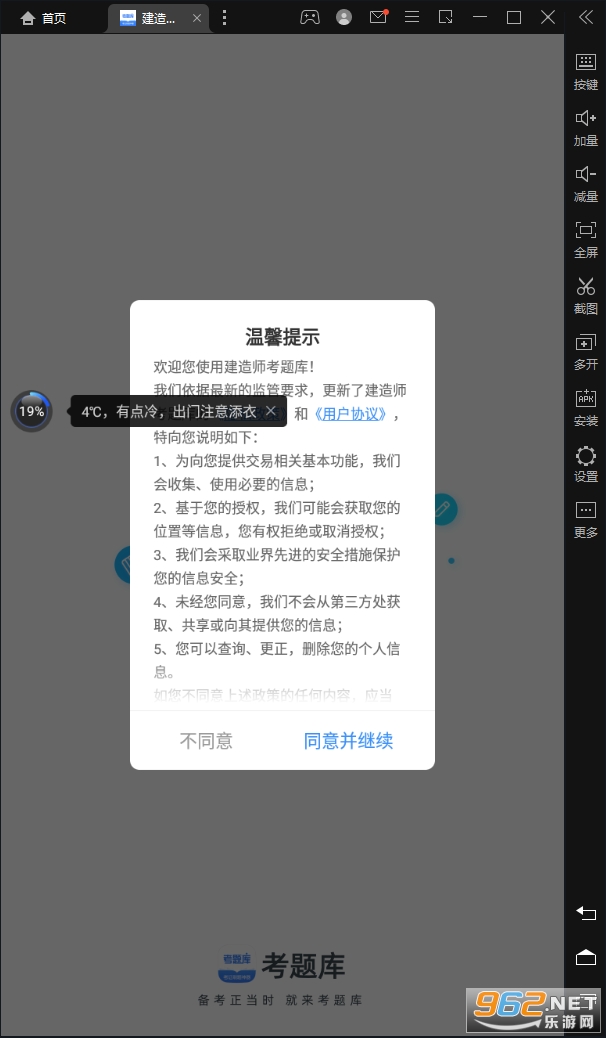Viewport: 606px width, 1038px height.
Task: Close the 建造… app tab
Action: click(x=197, y=18)
